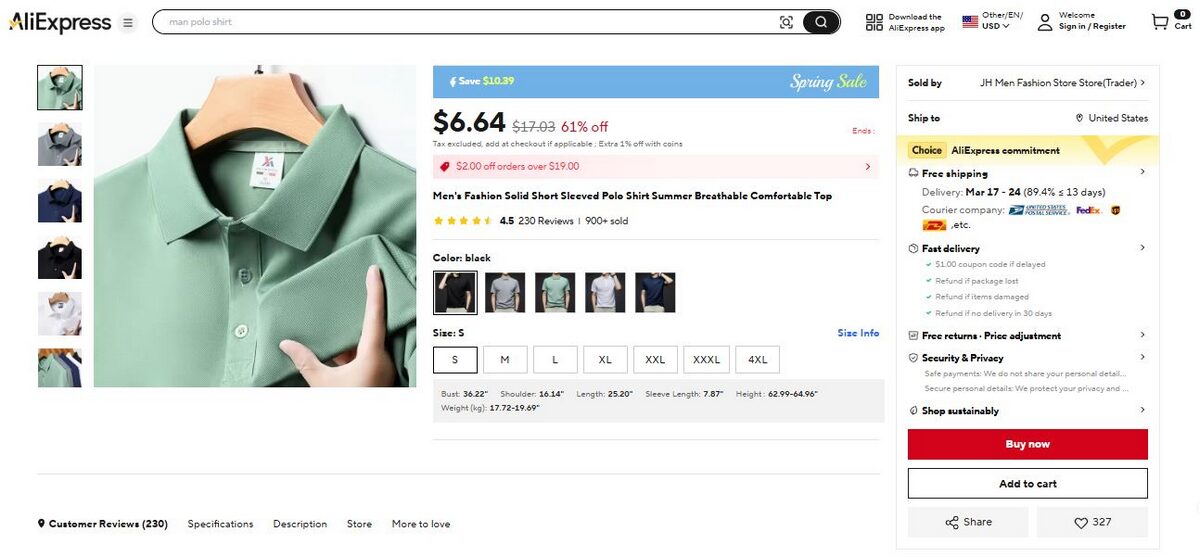The height and width of the screenshot is (557, 1200).
Task: Select size M option
Action: [505, 359]
